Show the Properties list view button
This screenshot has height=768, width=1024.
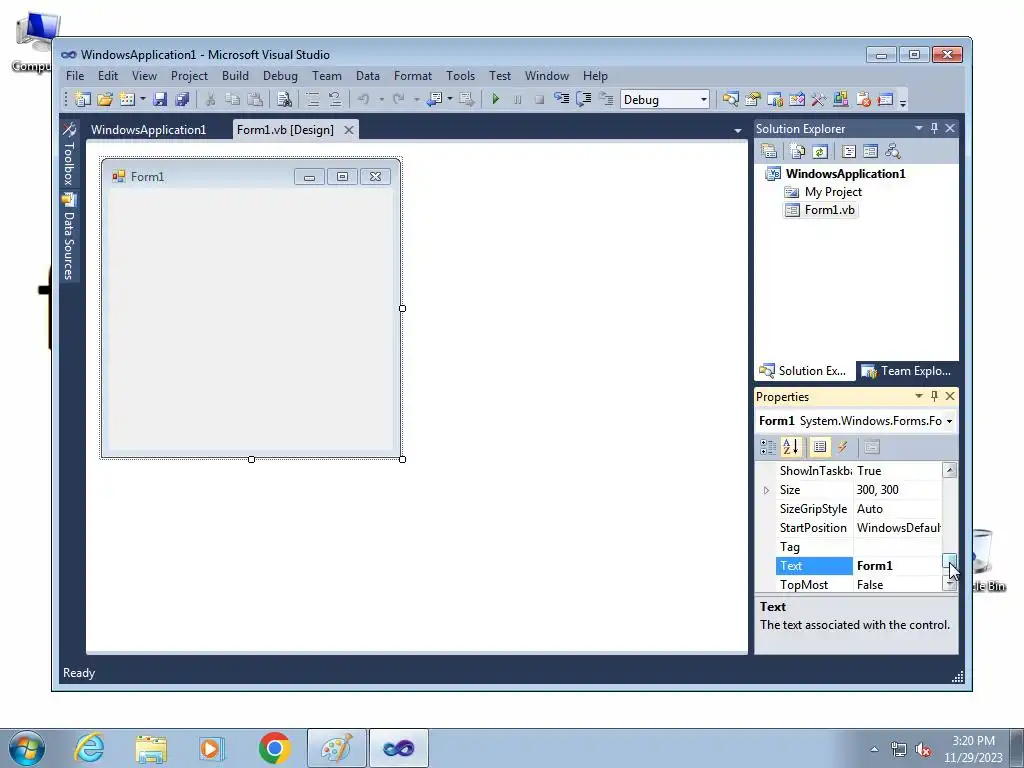pos(820,447)
